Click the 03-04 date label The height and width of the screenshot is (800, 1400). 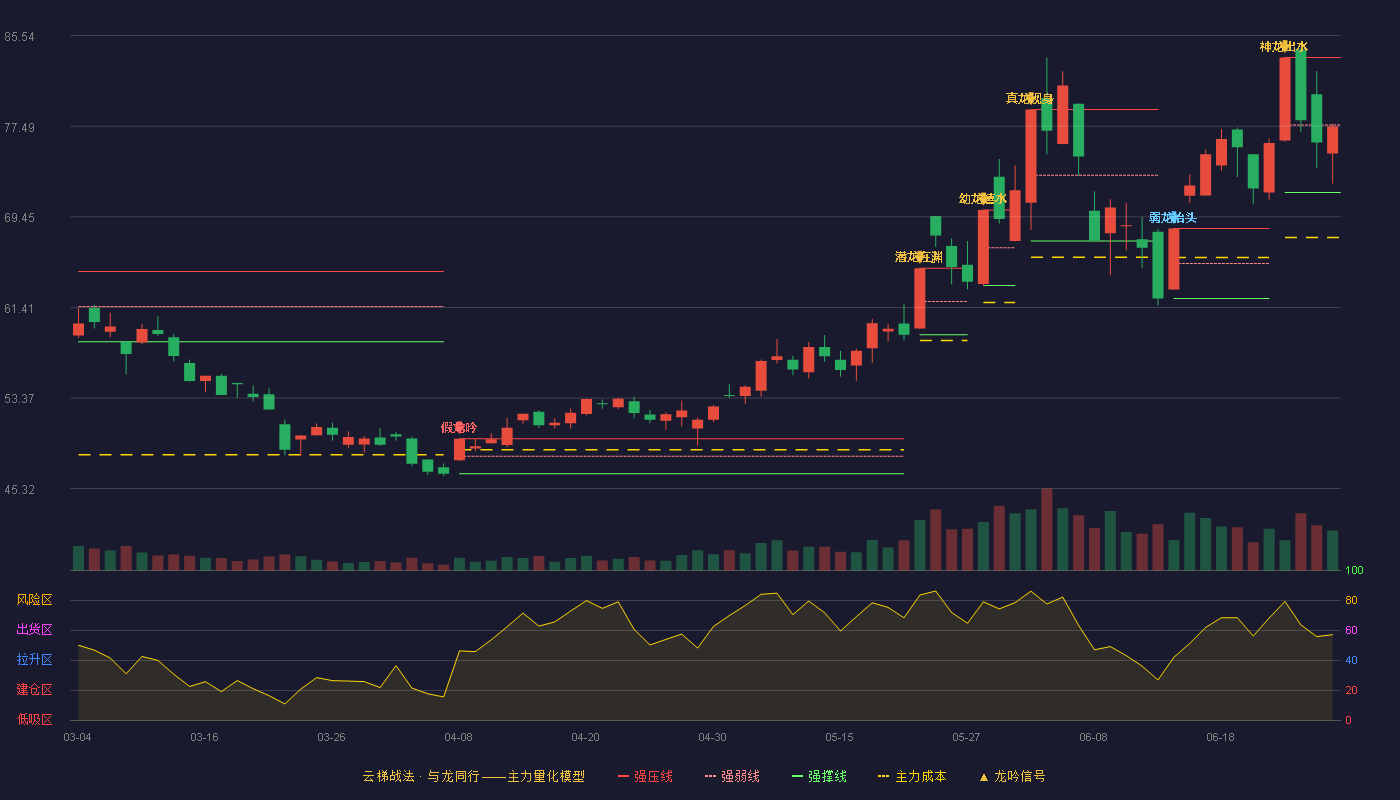click(77, 737)
